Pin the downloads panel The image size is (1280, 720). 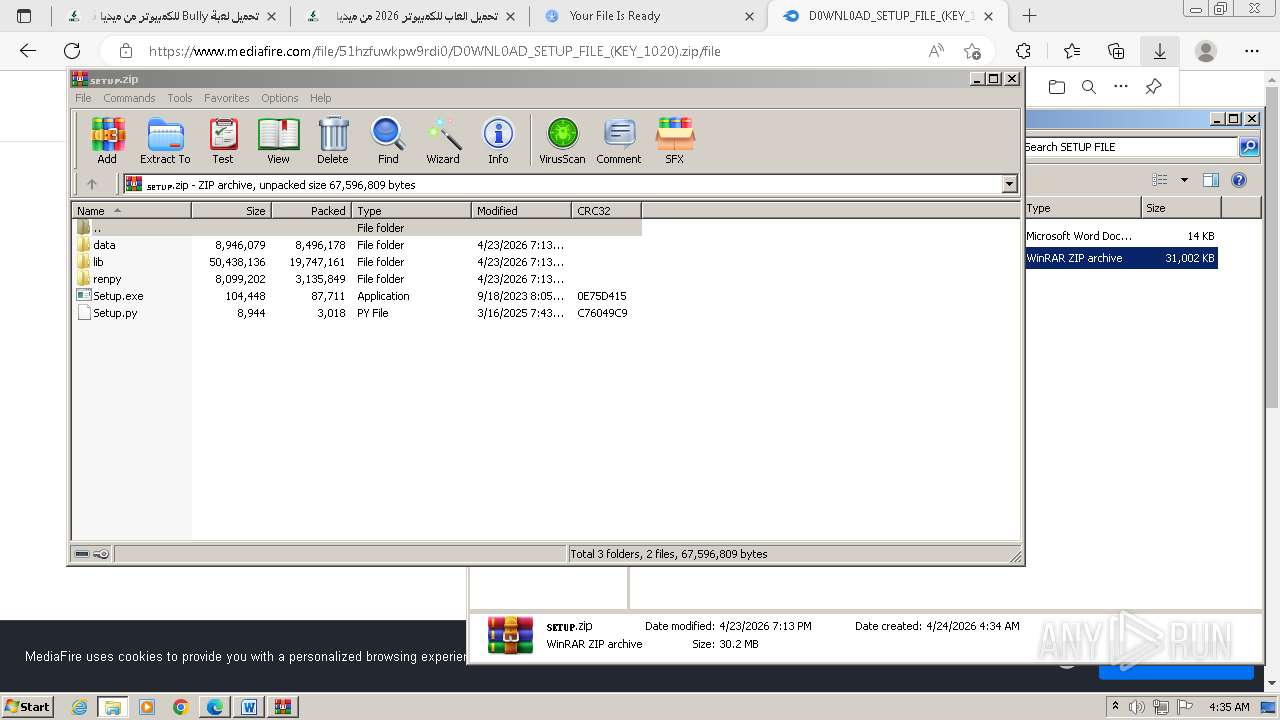(x=1153, y=87)
